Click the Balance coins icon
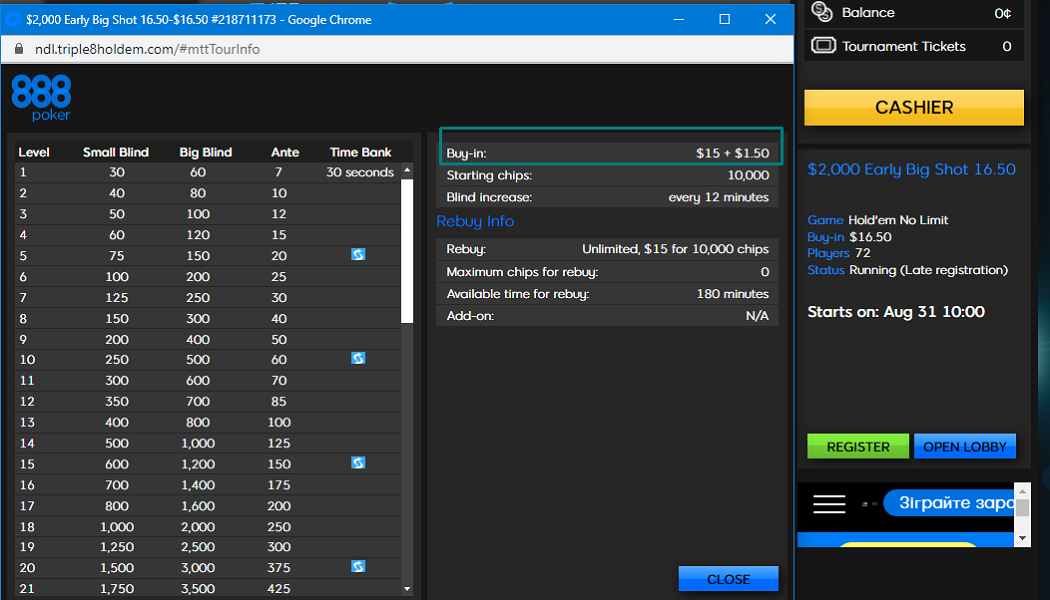This screenshot has width=1050, height=600. pyautogui.click(x=822, y=12)
